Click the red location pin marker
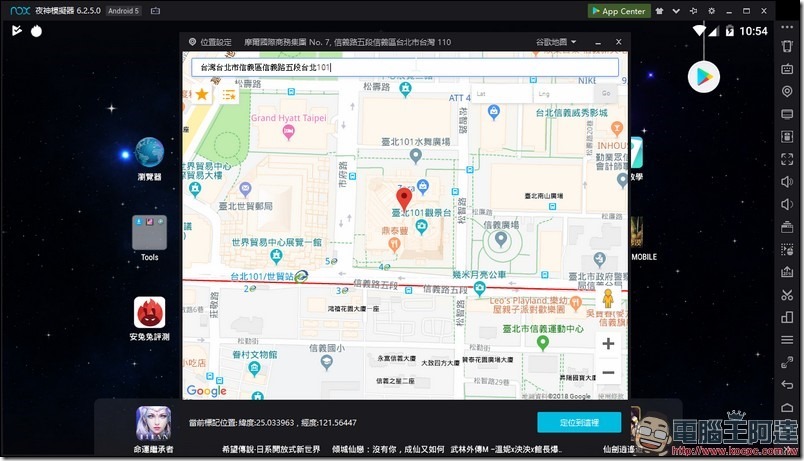 point(404,198)
